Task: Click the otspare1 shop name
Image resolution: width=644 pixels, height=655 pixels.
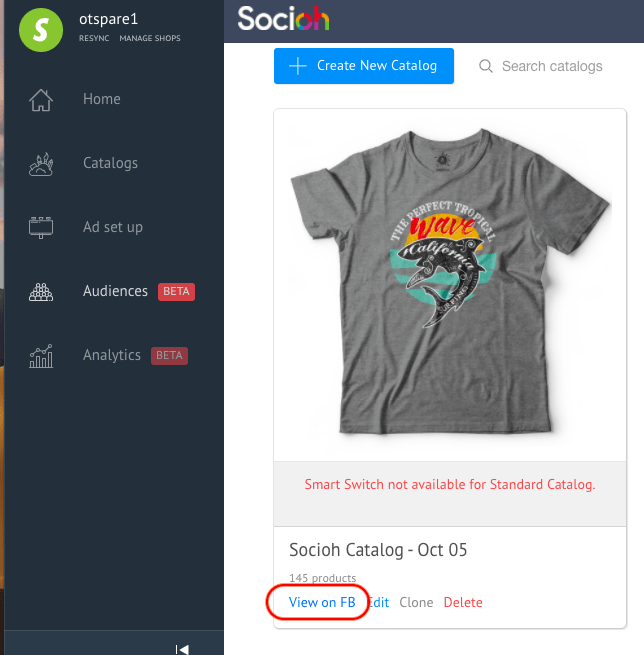Action: [x=108, y=18]
